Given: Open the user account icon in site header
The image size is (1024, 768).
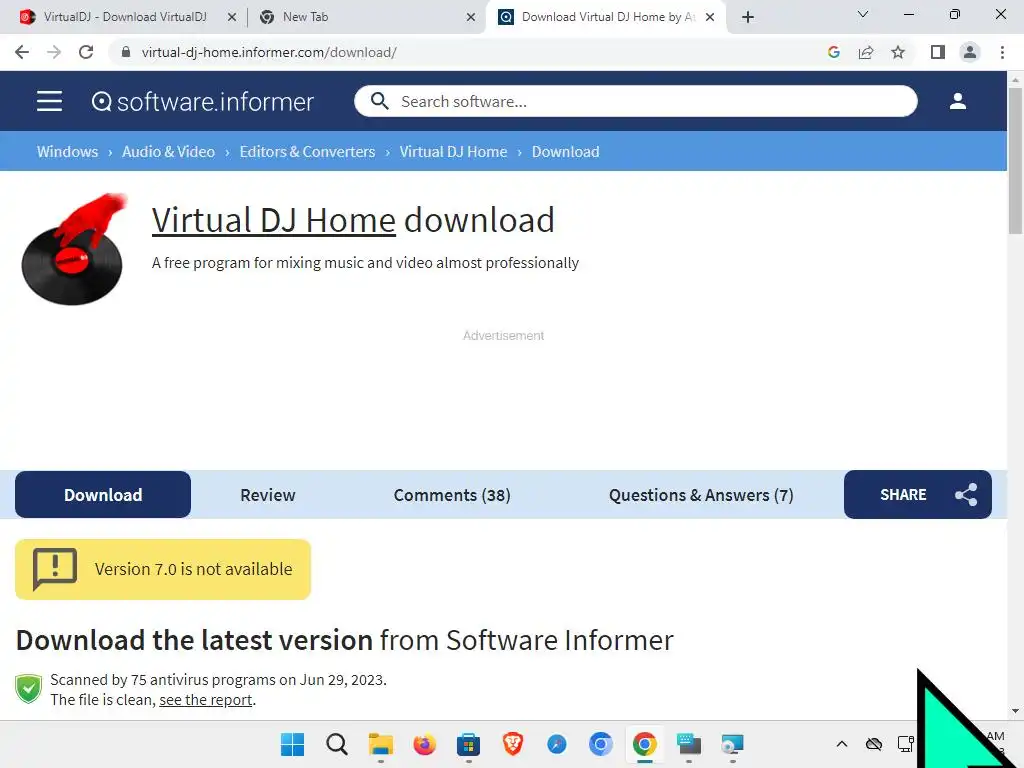Looking at the screenshot, I should [x=957, y=101].
